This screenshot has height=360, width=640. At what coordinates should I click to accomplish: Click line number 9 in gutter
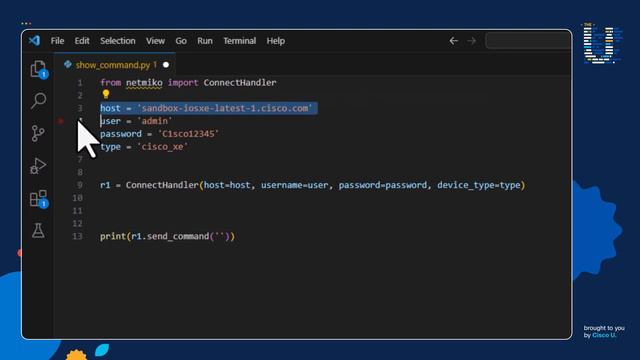(80, 185)
